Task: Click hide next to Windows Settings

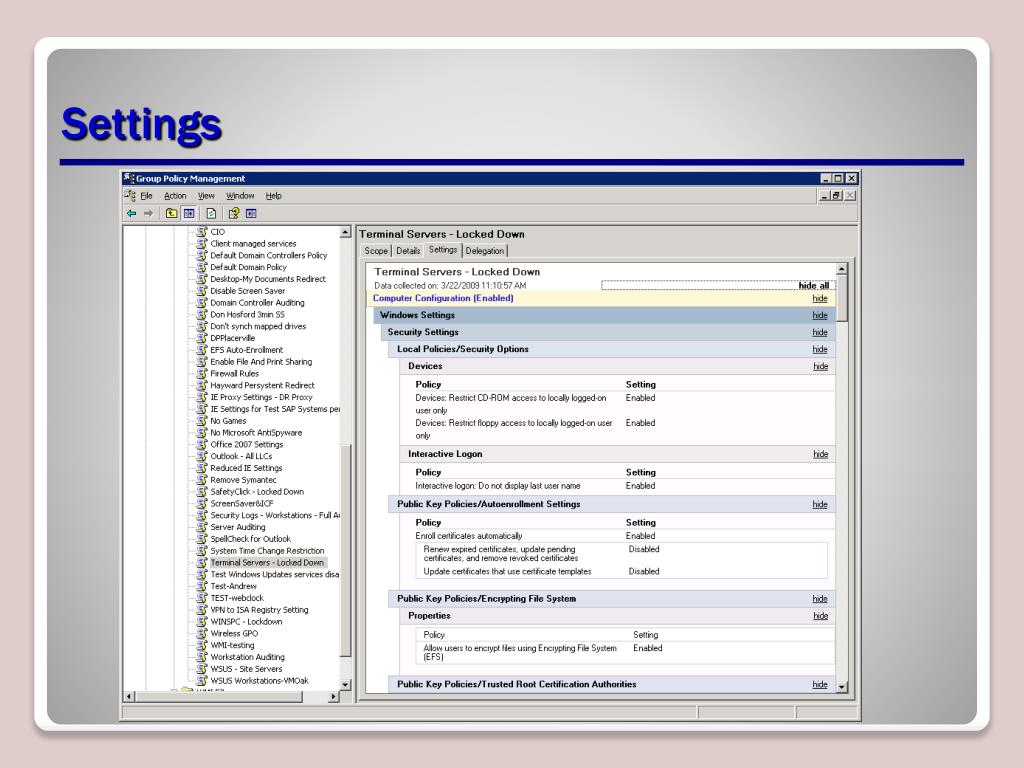Action: pyautogui.click(x=820, y=315)
